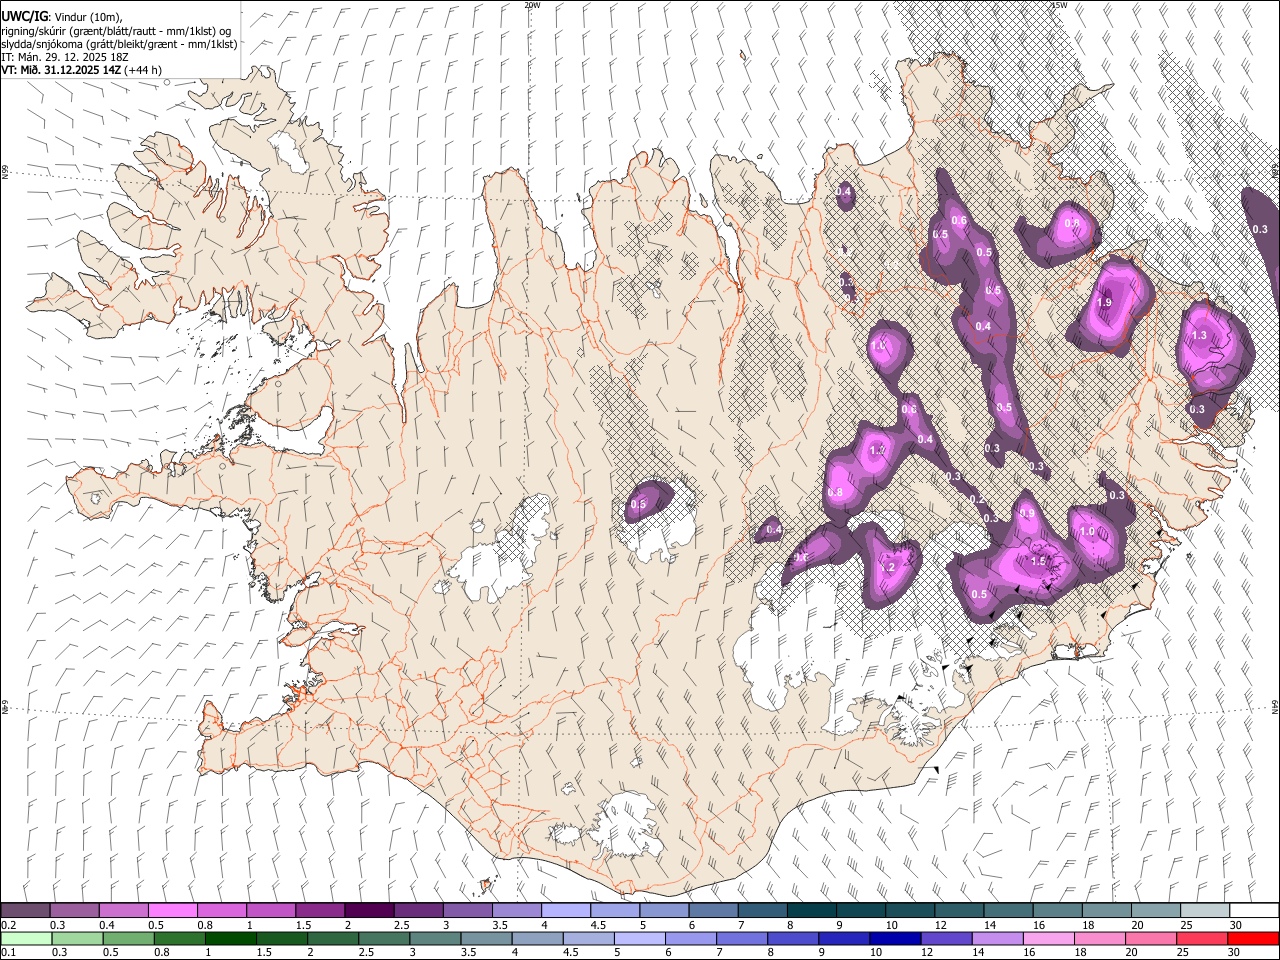Click the 1.5–2 magenta swatch in upper legend row
Viewport: 1280px width, 960px height.
pos(320,910)
